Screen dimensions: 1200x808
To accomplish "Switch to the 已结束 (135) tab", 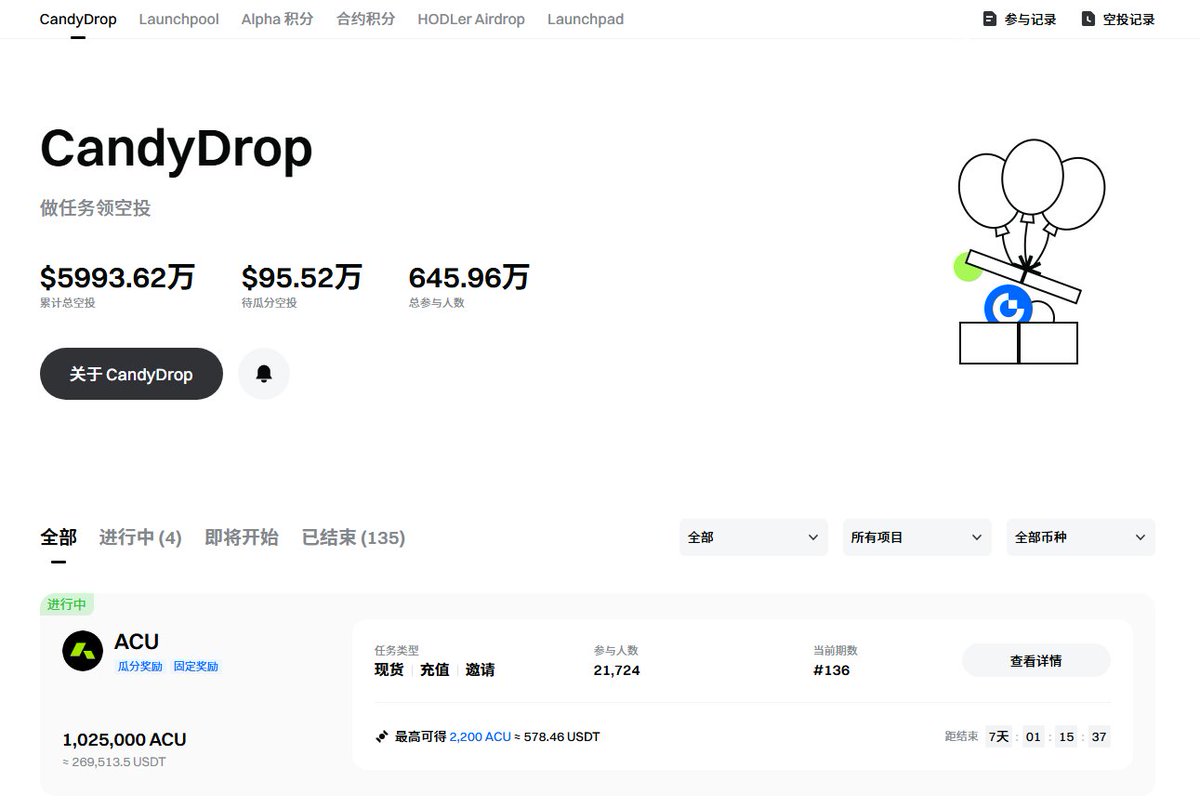I will pyautogui.click(x=352, y=537).
